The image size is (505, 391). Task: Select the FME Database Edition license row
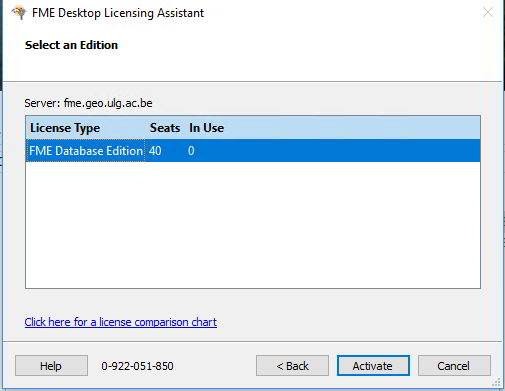coord(253,151)
